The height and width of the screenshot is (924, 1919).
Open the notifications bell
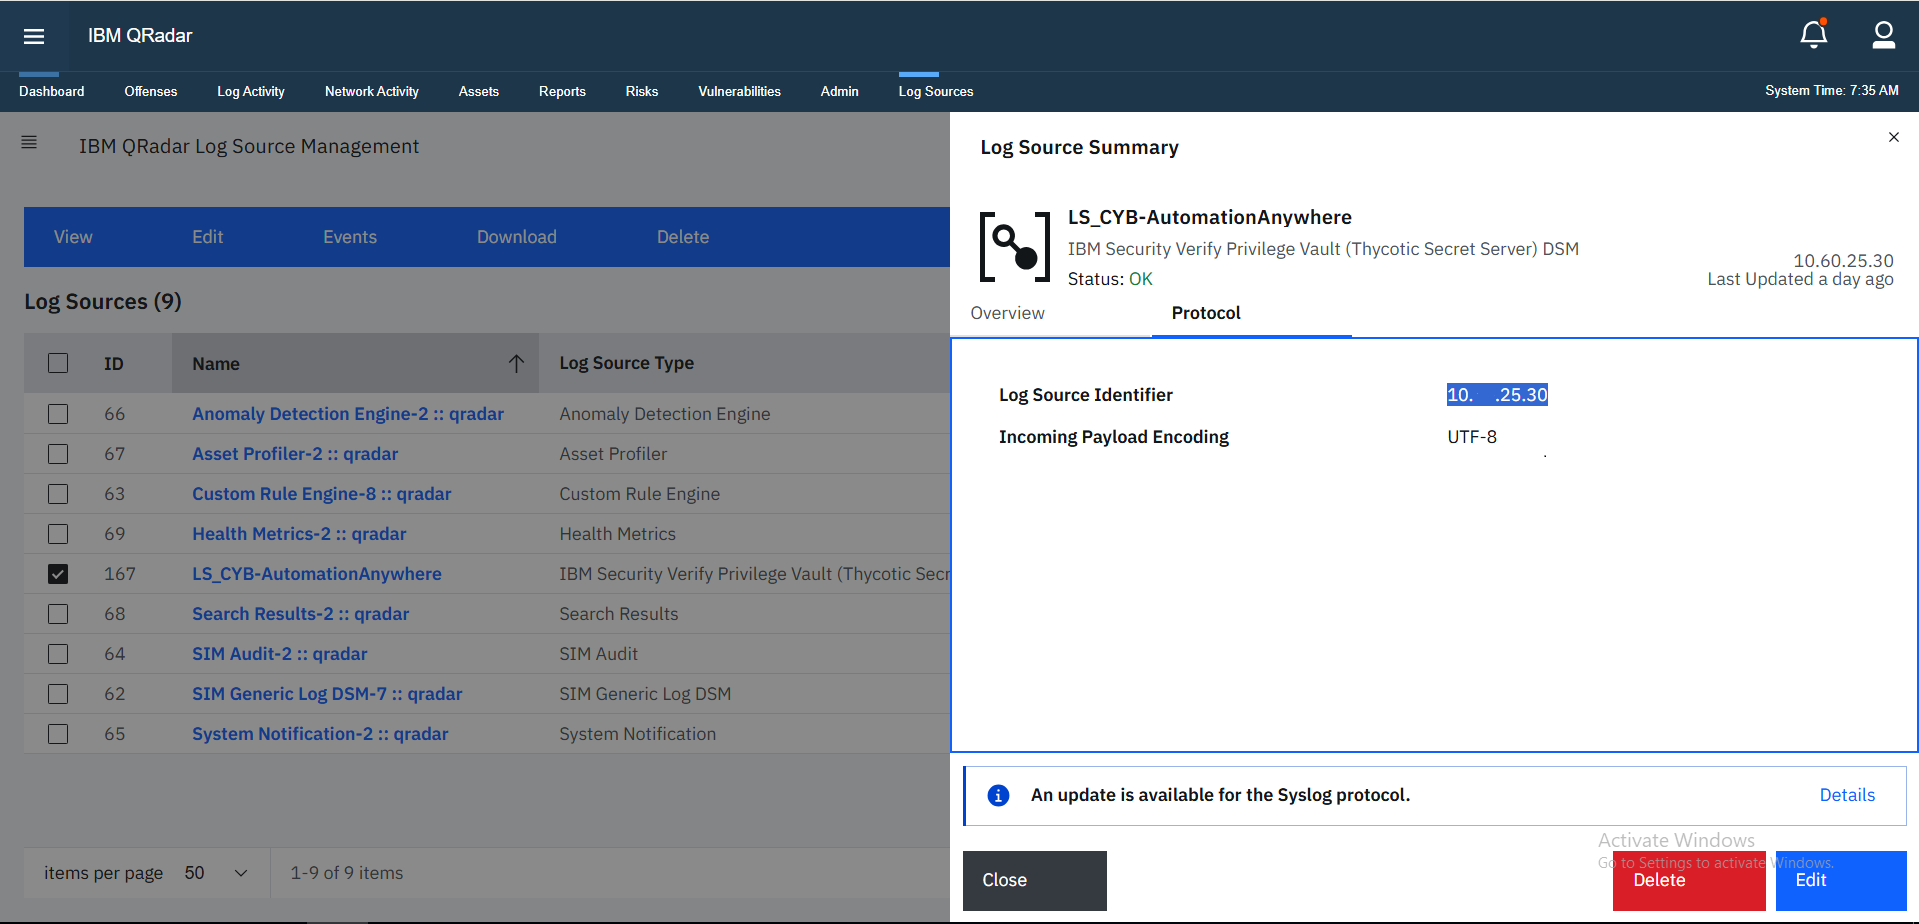1813,35
